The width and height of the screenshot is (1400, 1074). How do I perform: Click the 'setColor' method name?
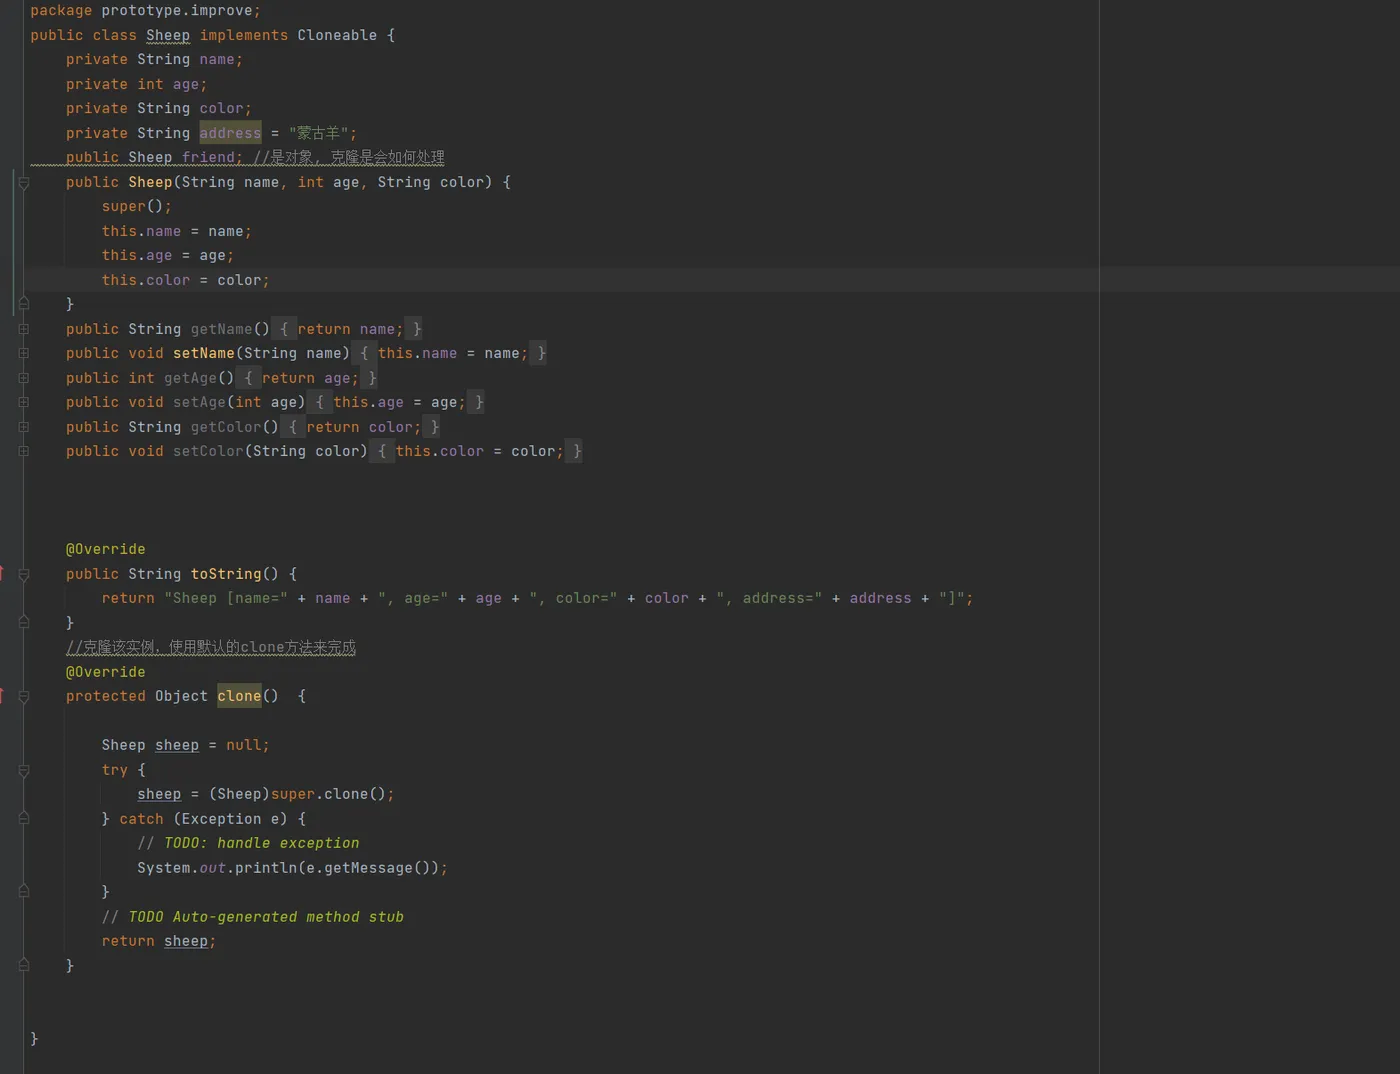208,451
